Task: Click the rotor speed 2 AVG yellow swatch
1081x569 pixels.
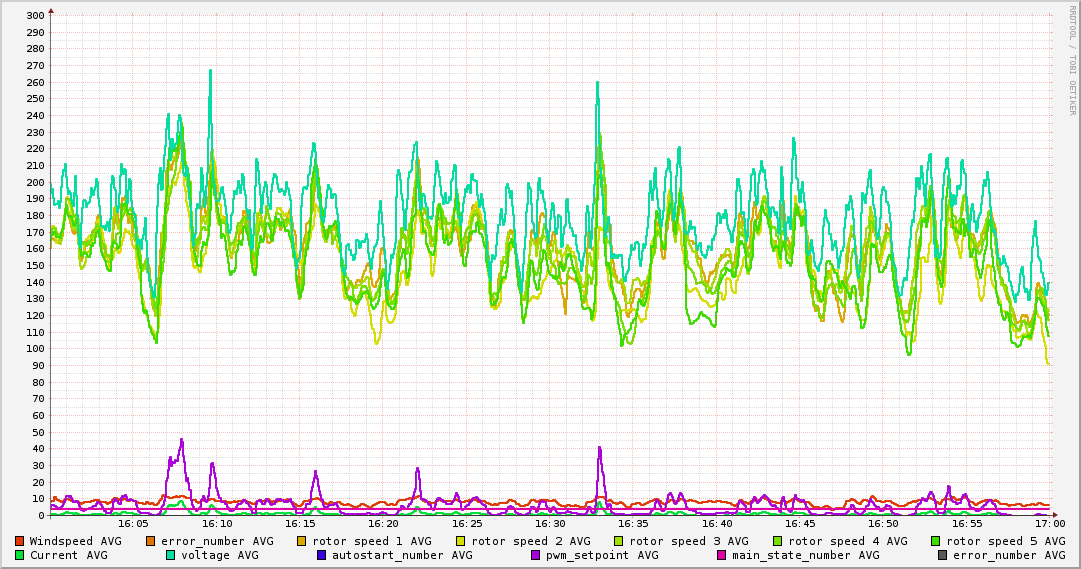Action: coord(461,541)
